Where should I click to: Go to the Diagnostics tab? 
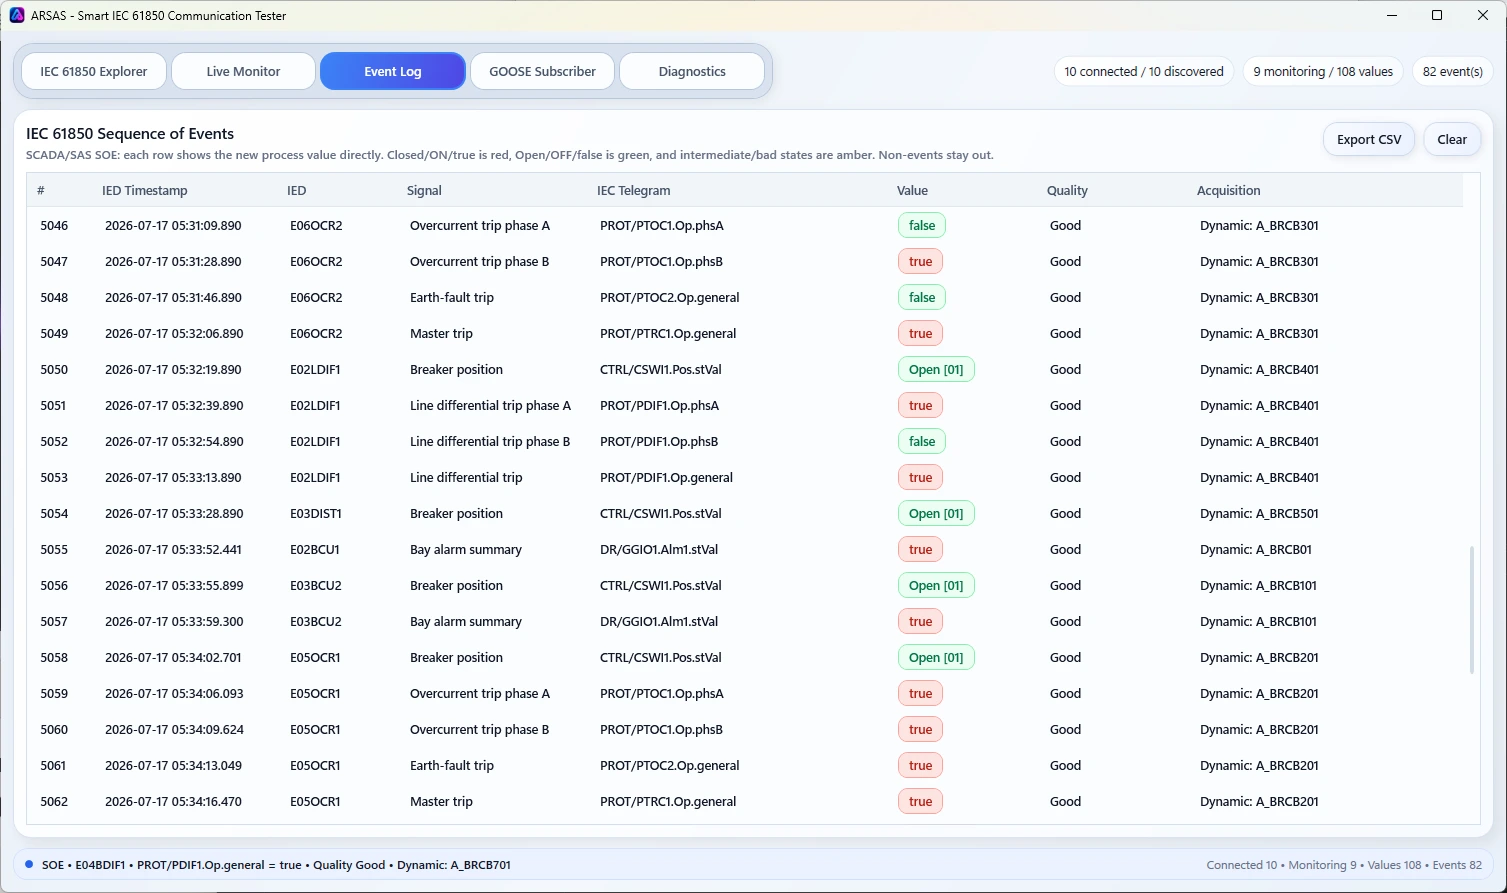point(692,71)
